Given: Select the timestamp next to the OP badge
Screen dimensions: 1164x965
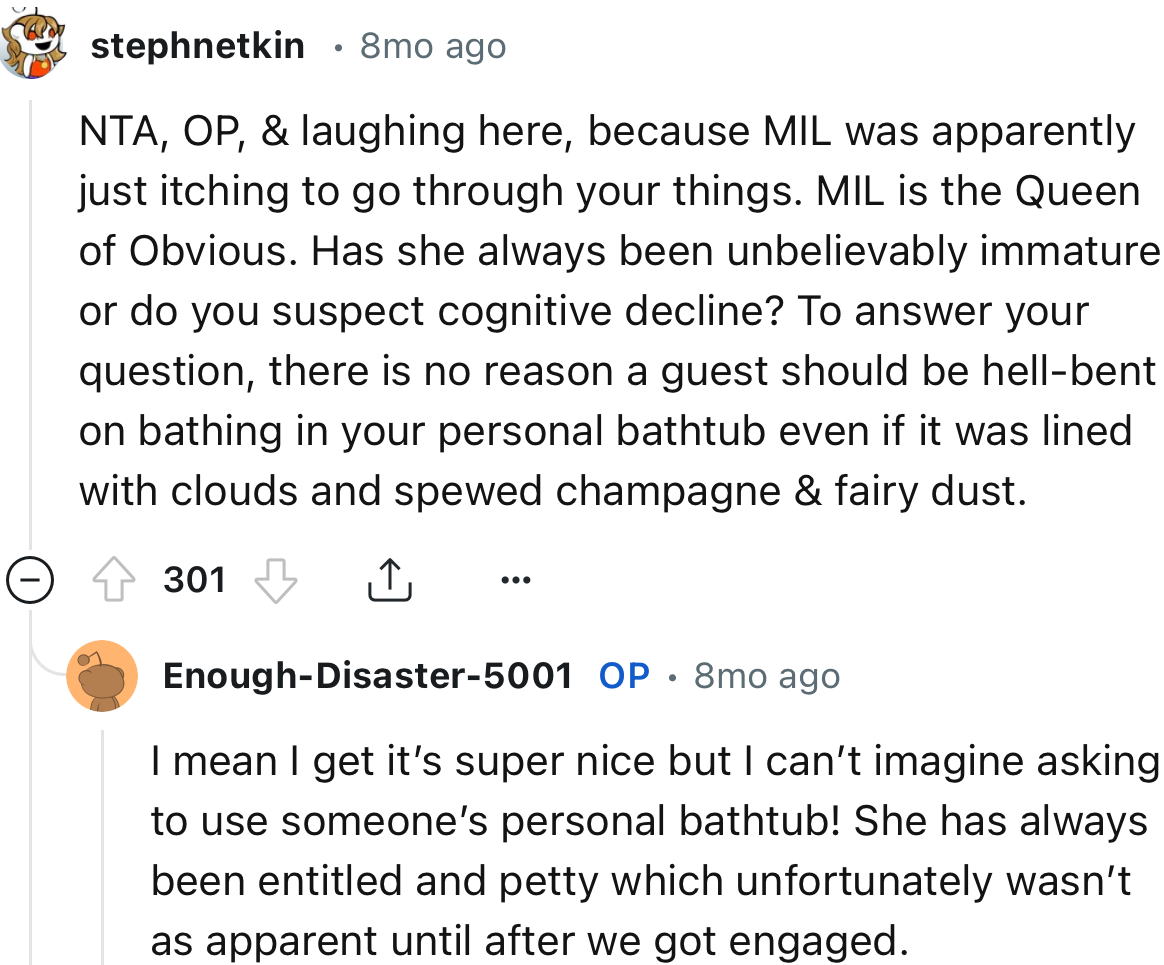Looking at the screenshot, I should point(766,675).
